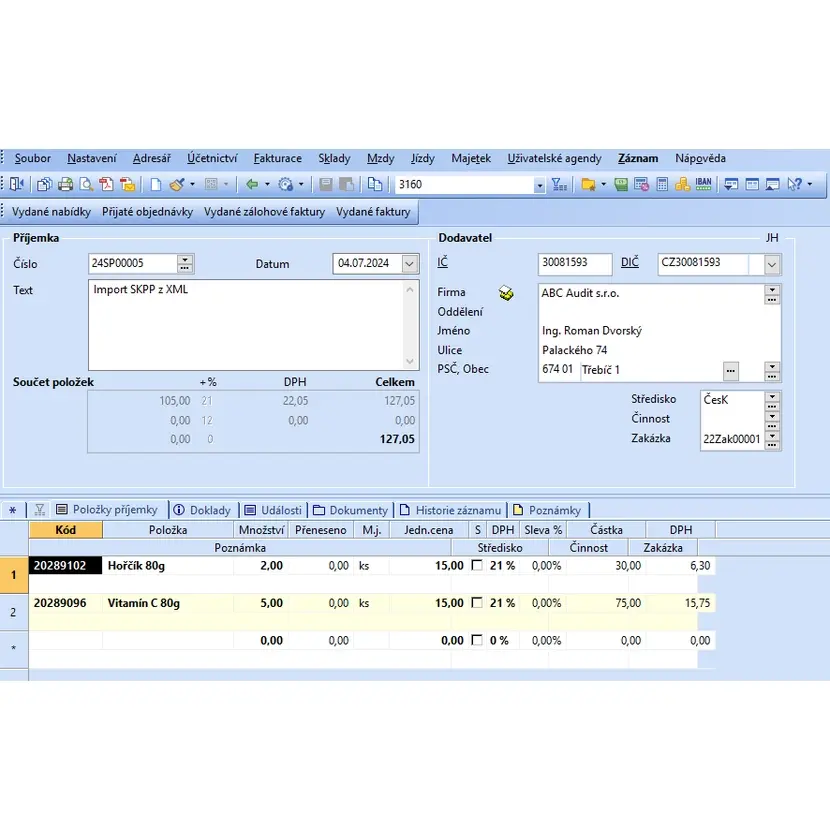Click the yellow company lookup icon beside Firma
The height and width of the screenshot is (830, 830).
pos(506,293)
